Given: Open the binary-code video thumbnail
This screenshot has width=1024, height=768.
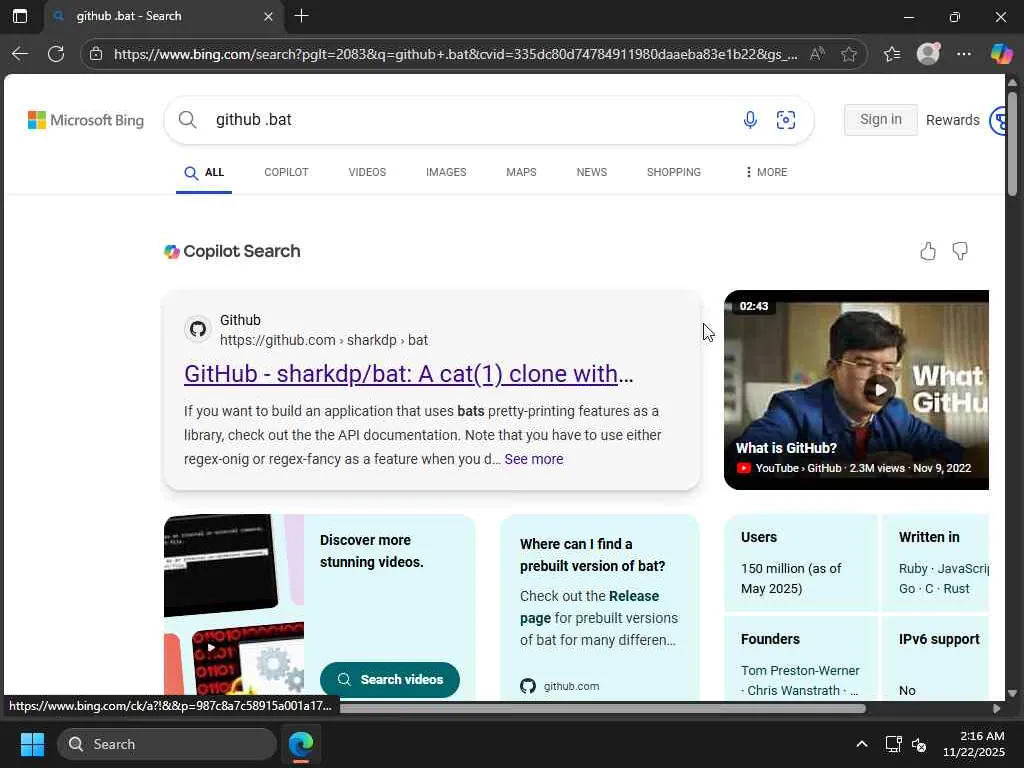Looking at the screenshot, I should 248,660.
